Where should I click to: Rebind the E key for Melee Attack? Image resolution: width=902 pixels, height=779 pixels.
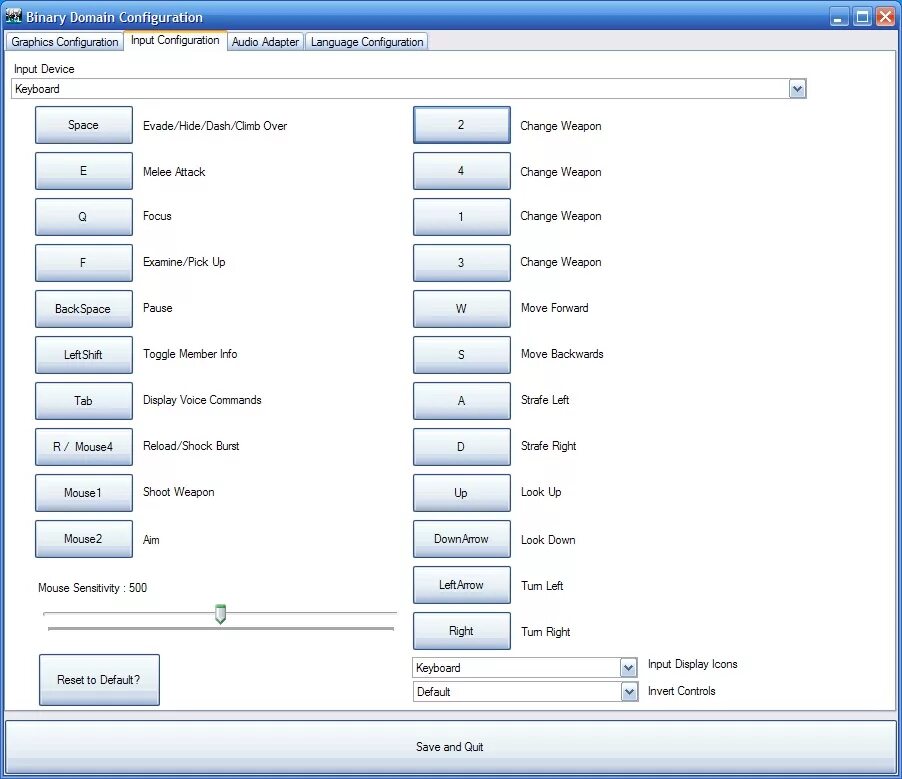click(x=83, y=171)
